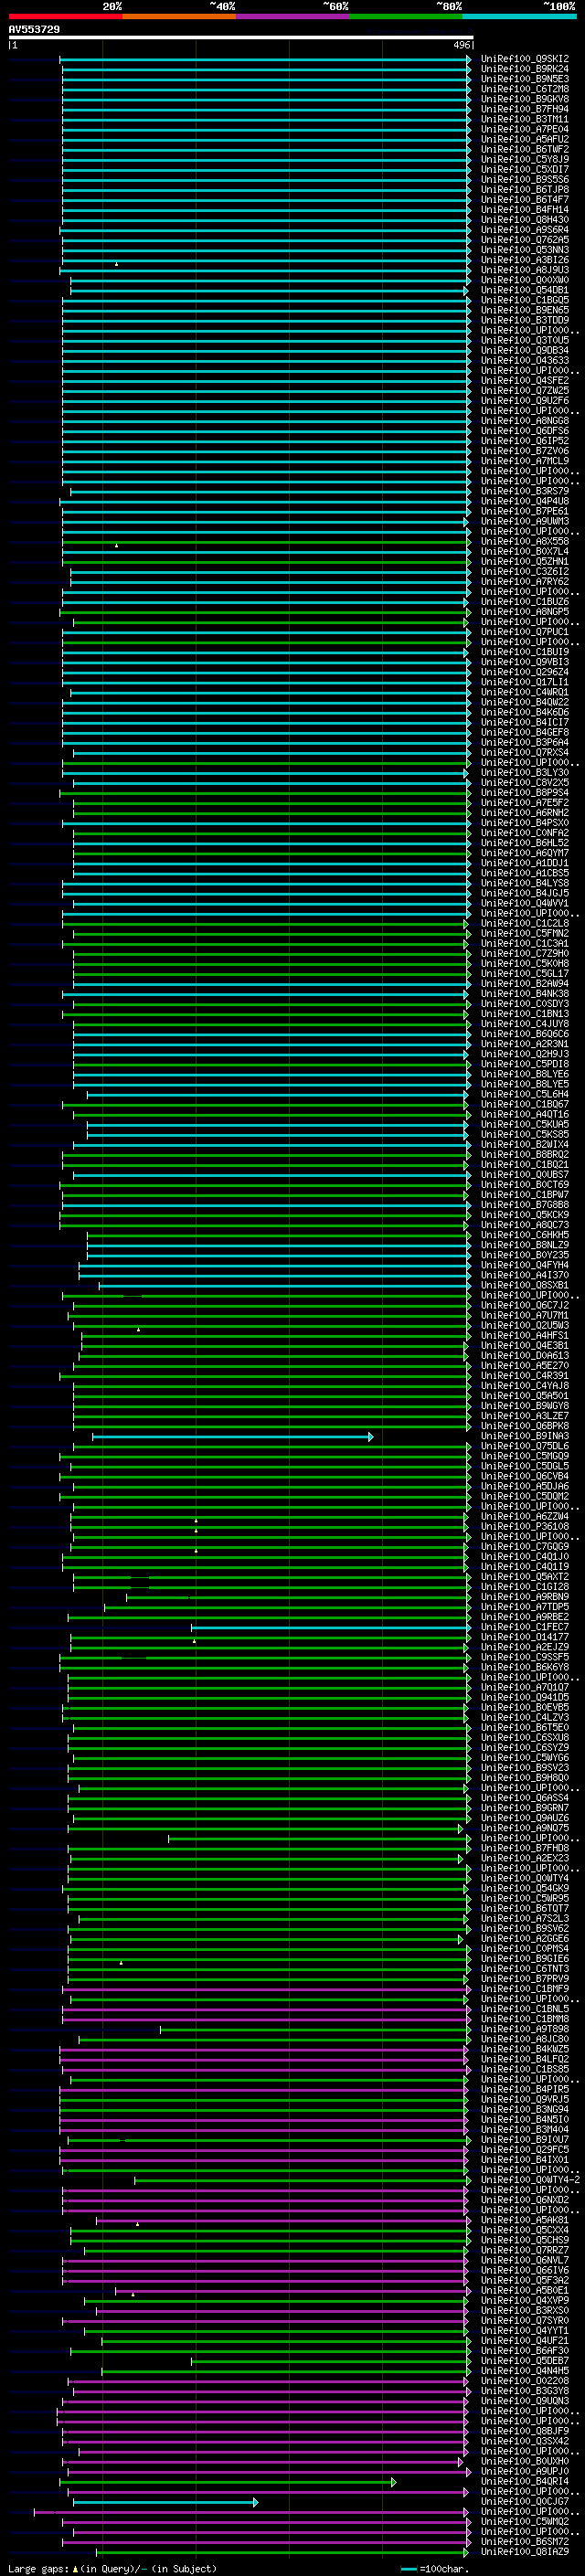585x2576 pixels.
Task: Select the UniRef100_O43633 label
Action: coord(525,360)
